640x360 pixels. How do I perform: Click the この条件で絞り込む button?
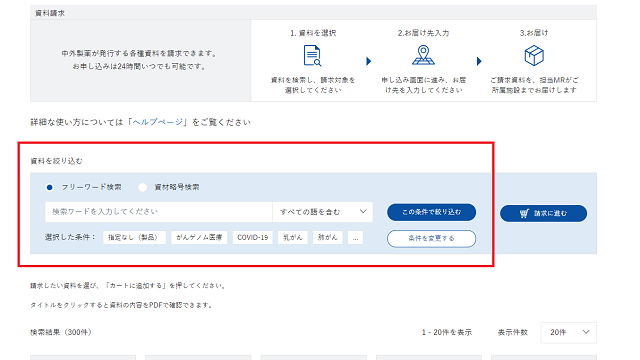431,212
